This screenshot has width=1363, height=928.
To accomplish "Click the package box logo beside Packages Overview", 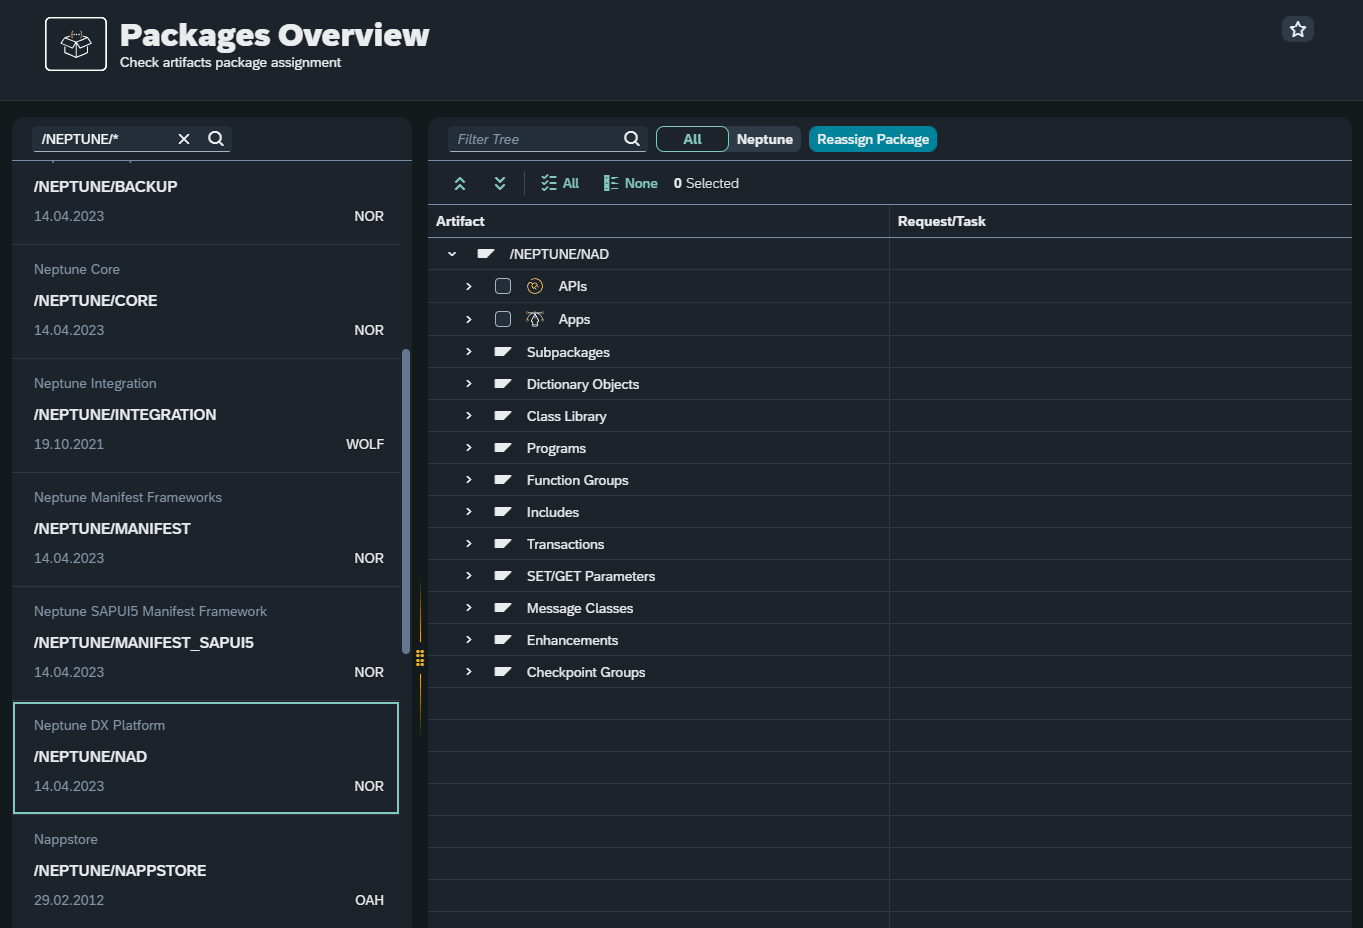I will tap(75, 43).
